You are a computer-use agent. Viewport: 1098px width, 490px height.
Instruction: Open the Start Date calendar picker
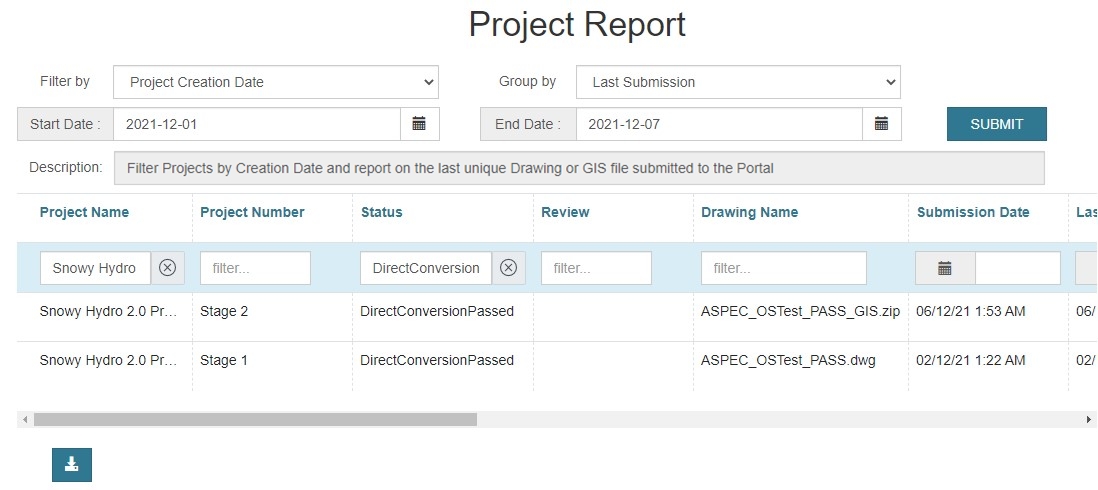tap(419, 124)
